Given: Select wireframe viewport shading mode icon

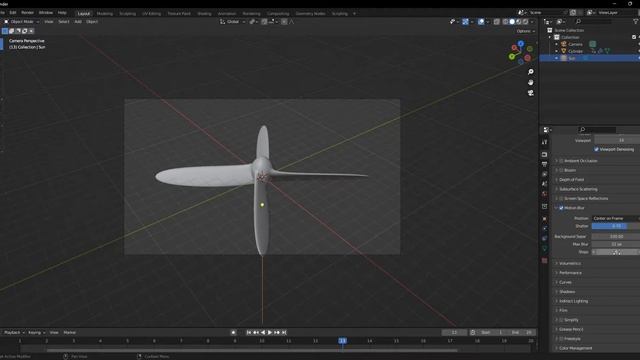Looking at the screenshot, I should 505,22.
